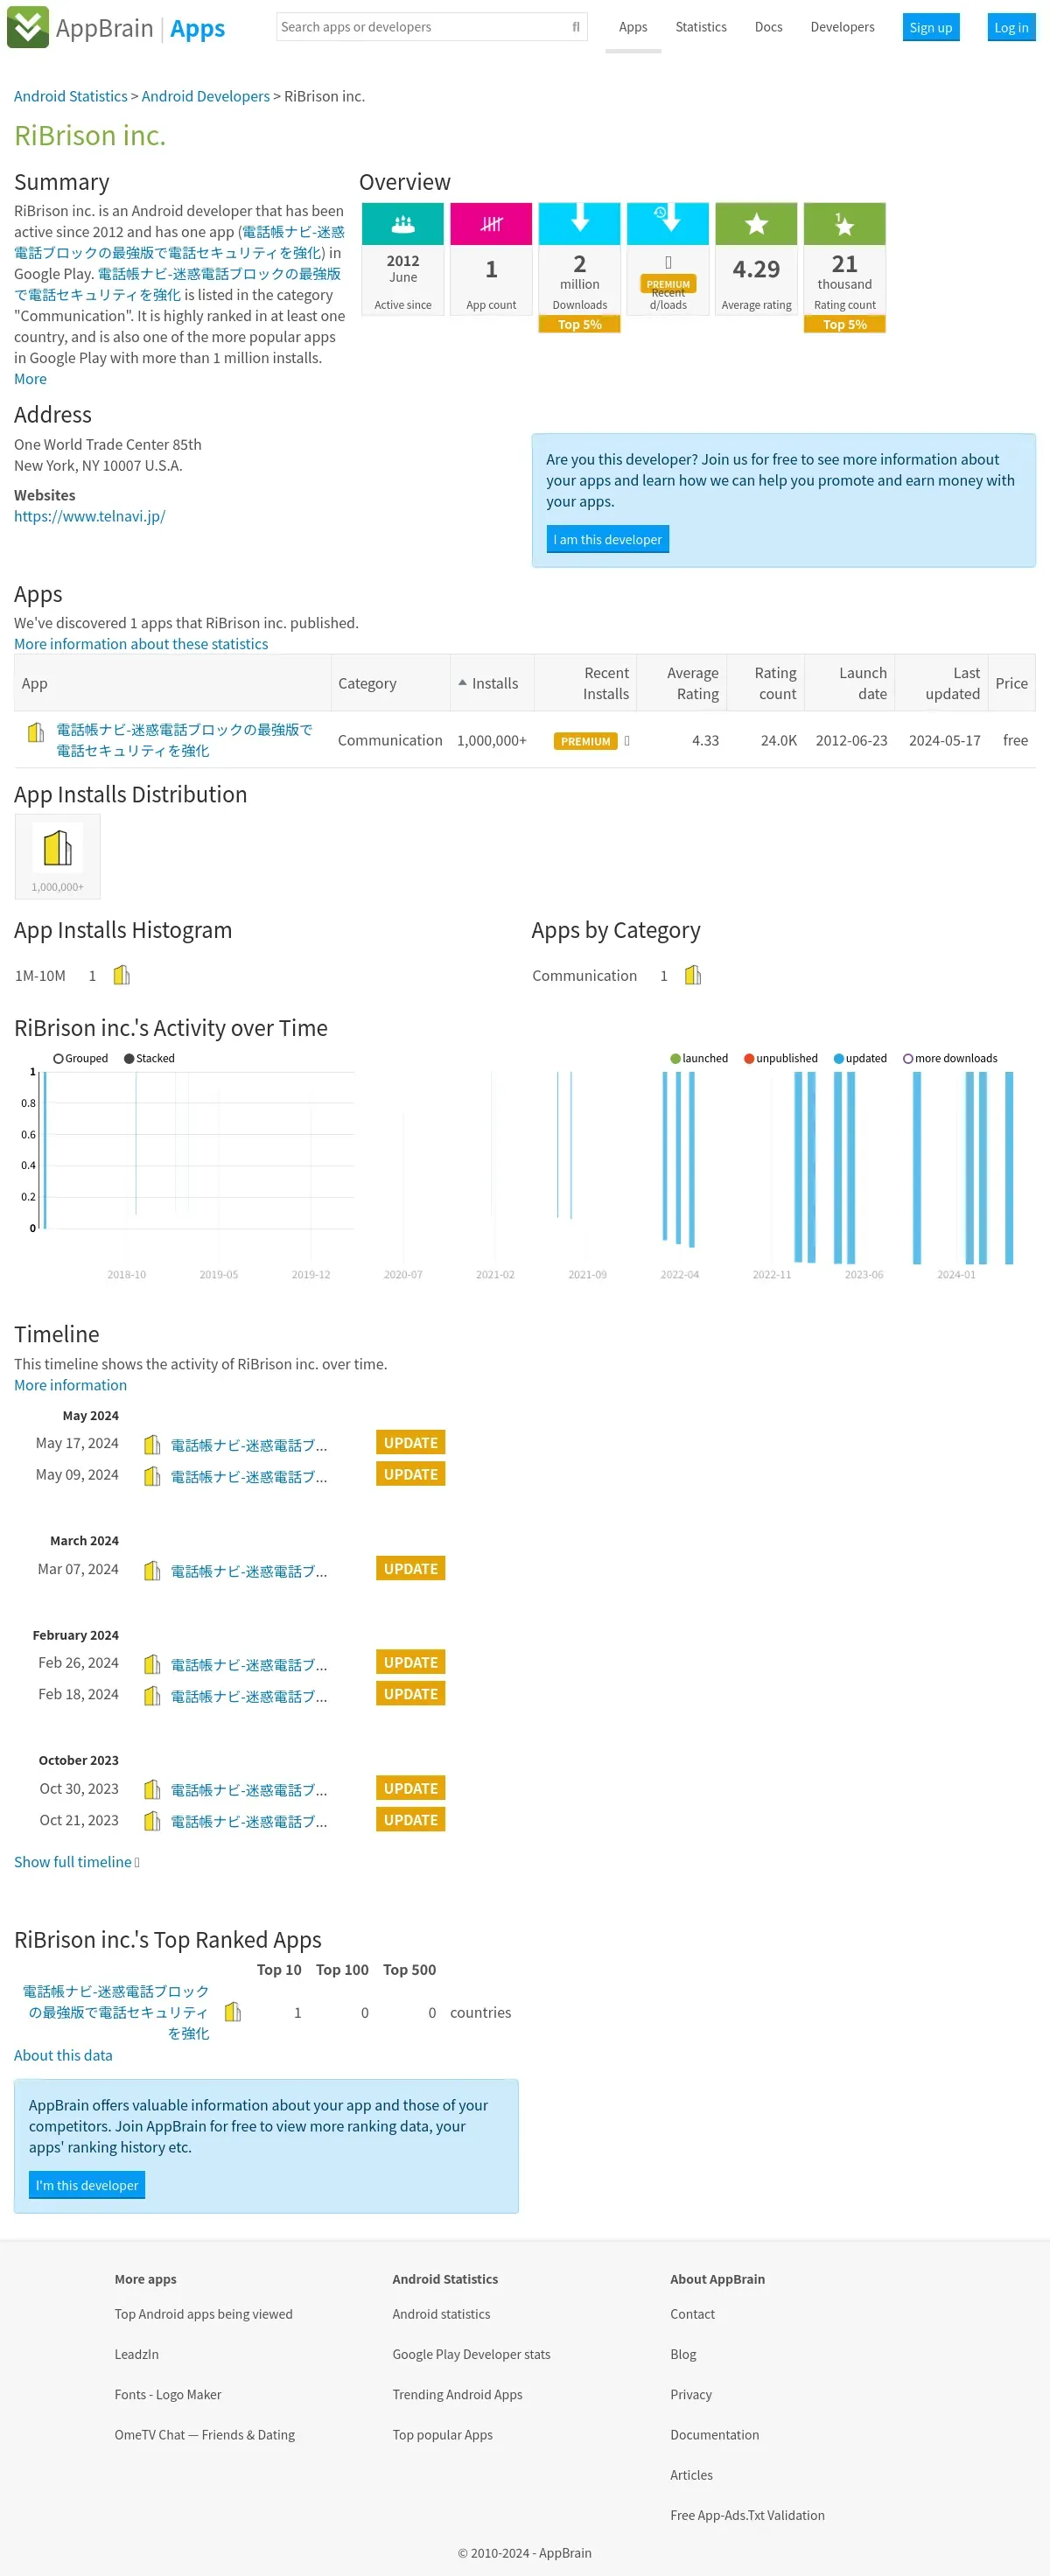The image size is (1050, 2576).
Task: Open the Statistics nav tab
Action: tap(700, 27)
